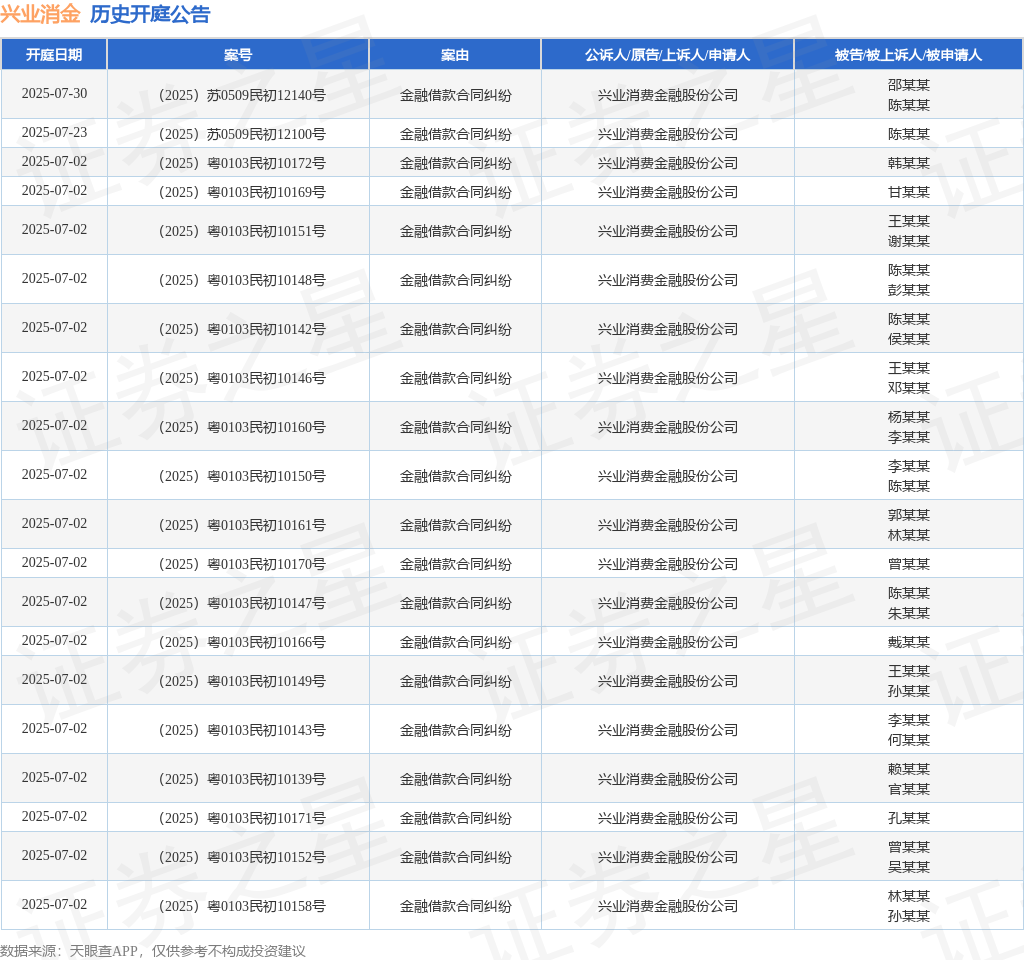Image resolution: width=1024 pixels, height=960 pixels.
Task: Click the 数据来源 天眼查APP footer note
Action: [x=153, y=951]
